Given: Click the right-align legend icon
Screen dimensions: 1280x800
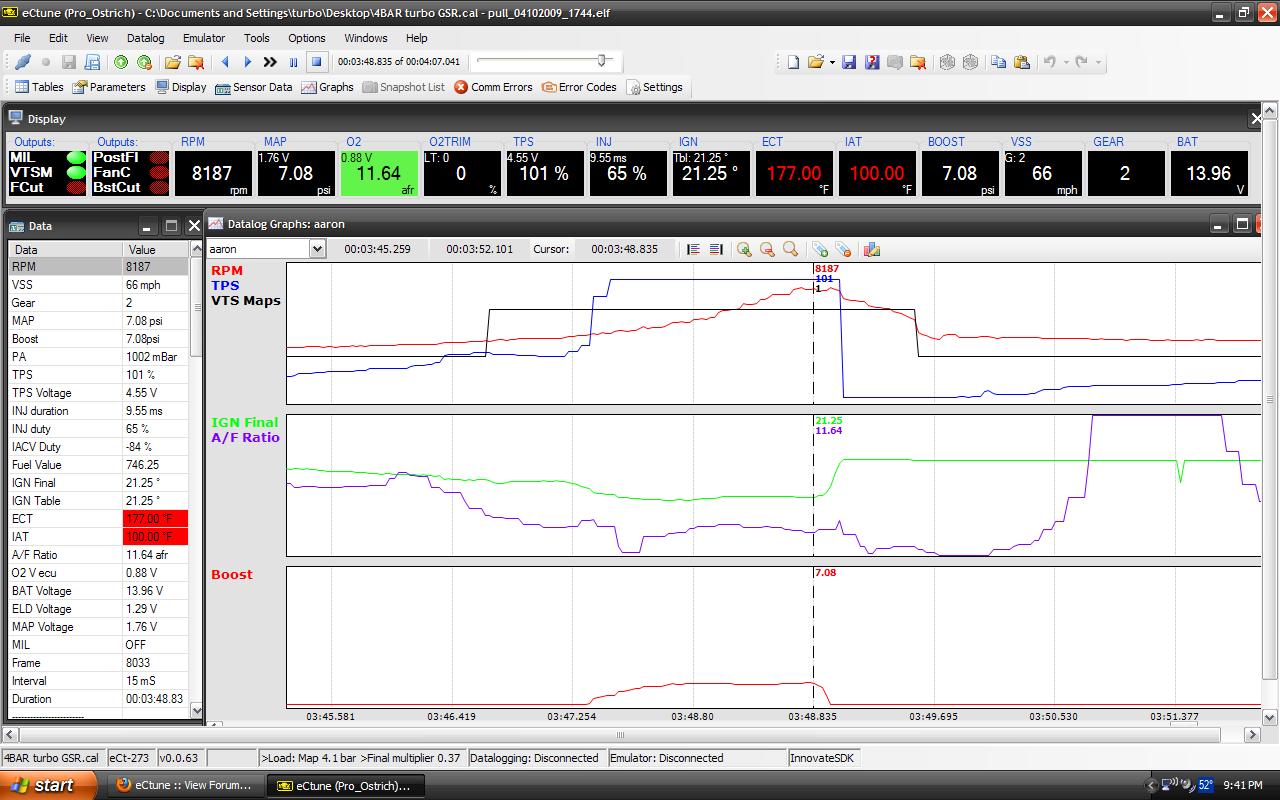Looking at the screenshot, I should pyautogui.click(x=716, y=249).
